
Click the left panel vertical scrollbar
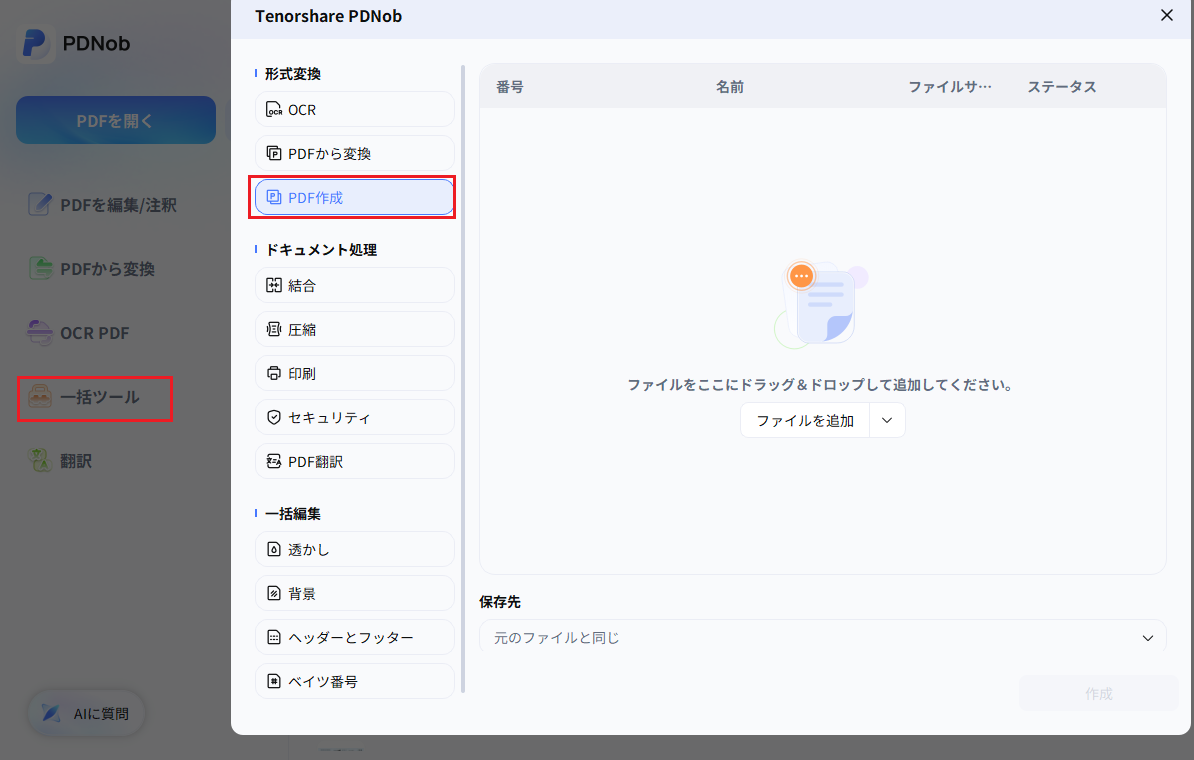(x=463, y=379)
